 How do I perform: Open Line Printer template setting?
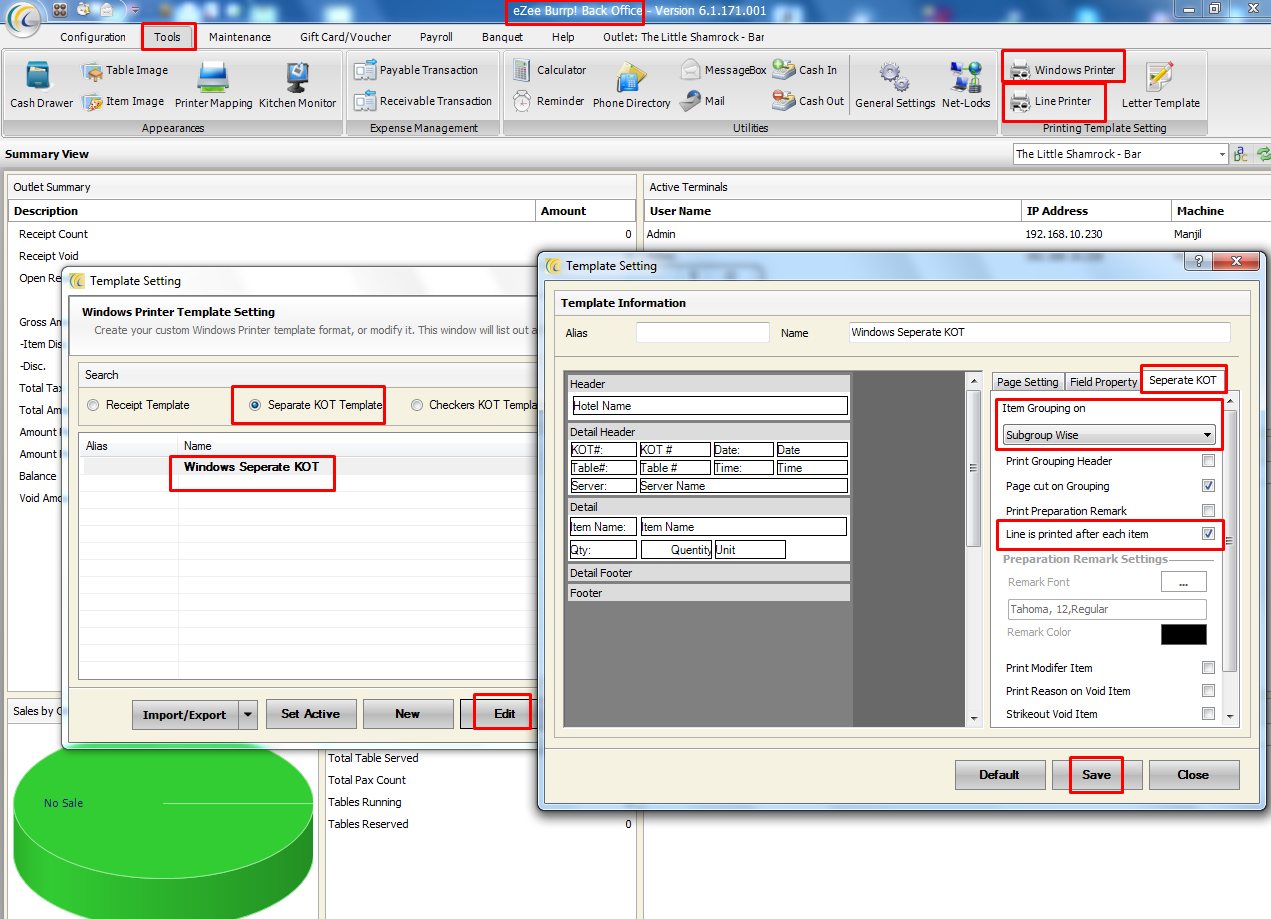tap(1051, 101)
